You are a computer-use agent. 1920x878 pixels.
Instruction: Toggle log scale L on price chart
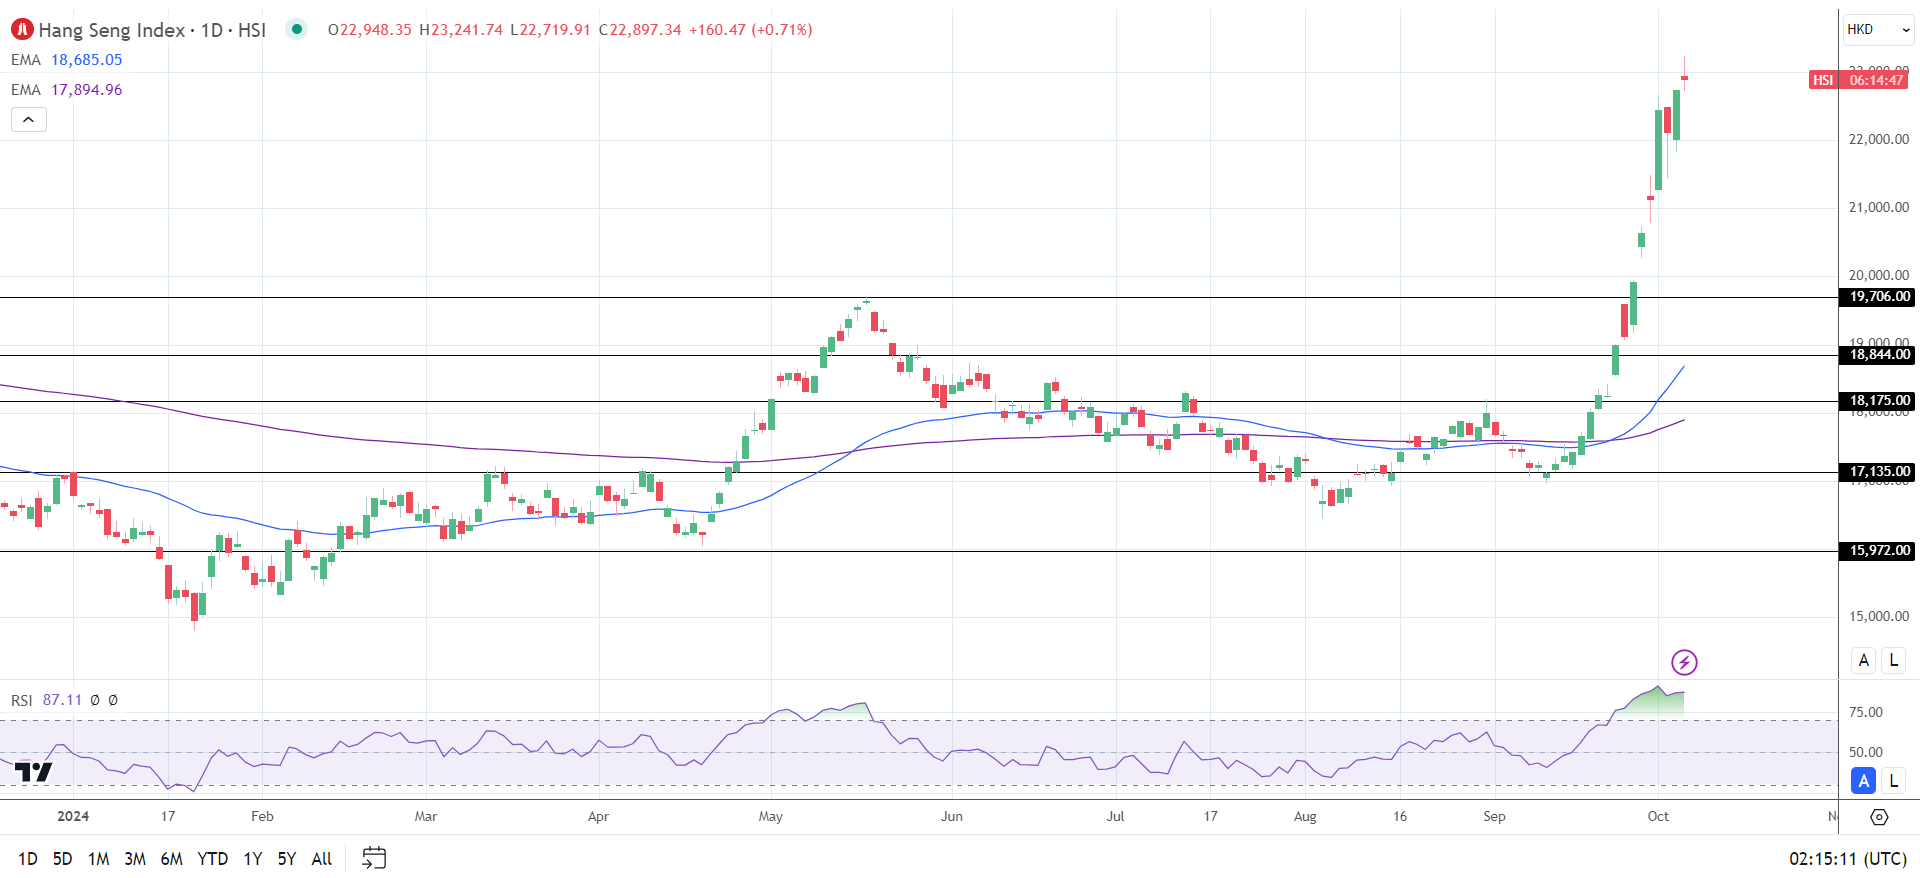click(x=1893, y=660)
